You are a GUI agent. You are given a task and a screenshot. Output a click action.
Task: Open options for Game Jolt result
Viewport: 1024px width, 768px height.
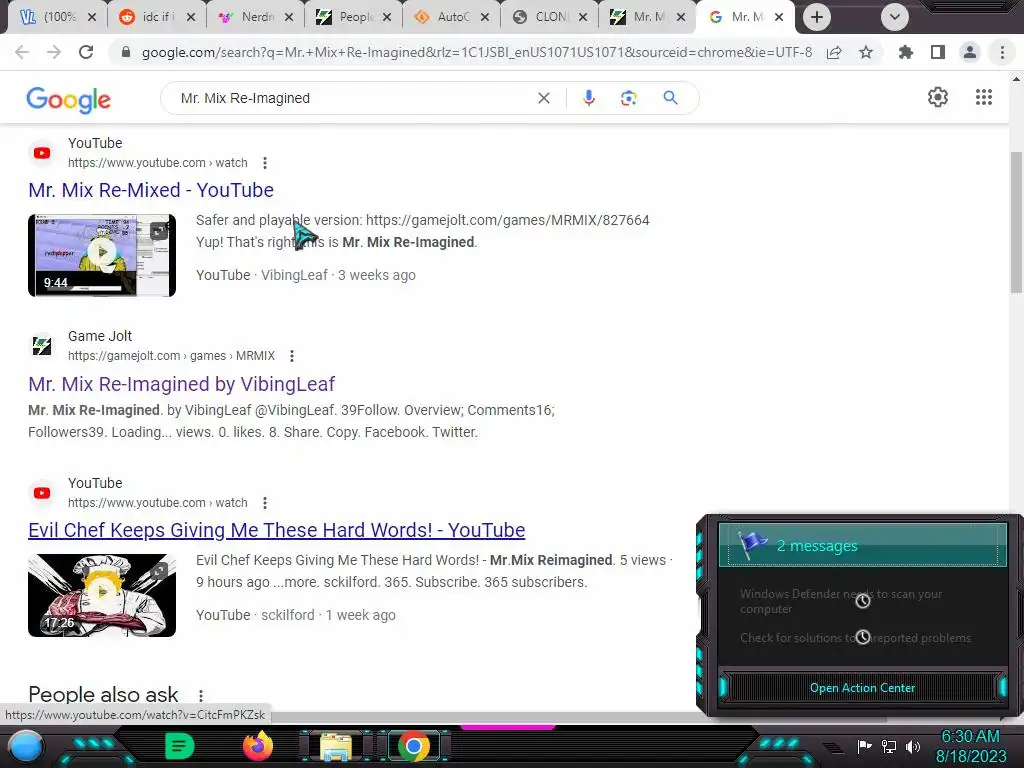click(x=292, y=356)
